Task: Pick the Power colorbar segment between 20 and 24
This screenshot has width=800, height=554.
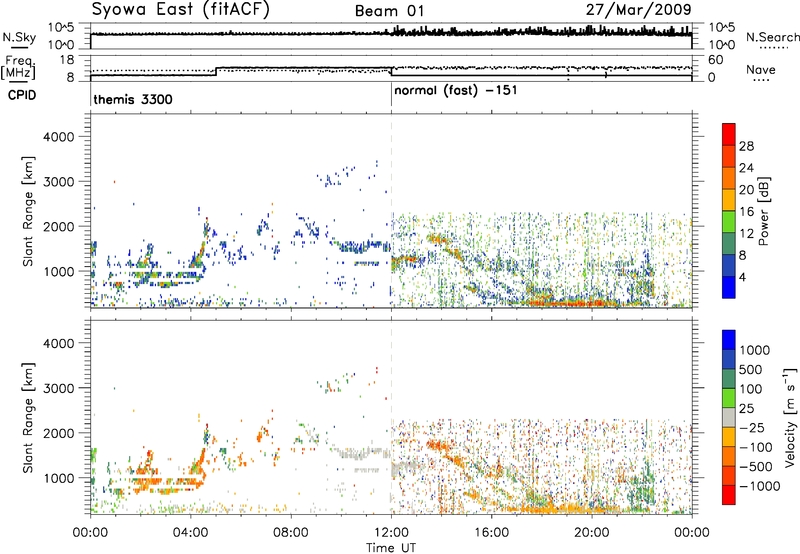Action: [x=729, y=178]
